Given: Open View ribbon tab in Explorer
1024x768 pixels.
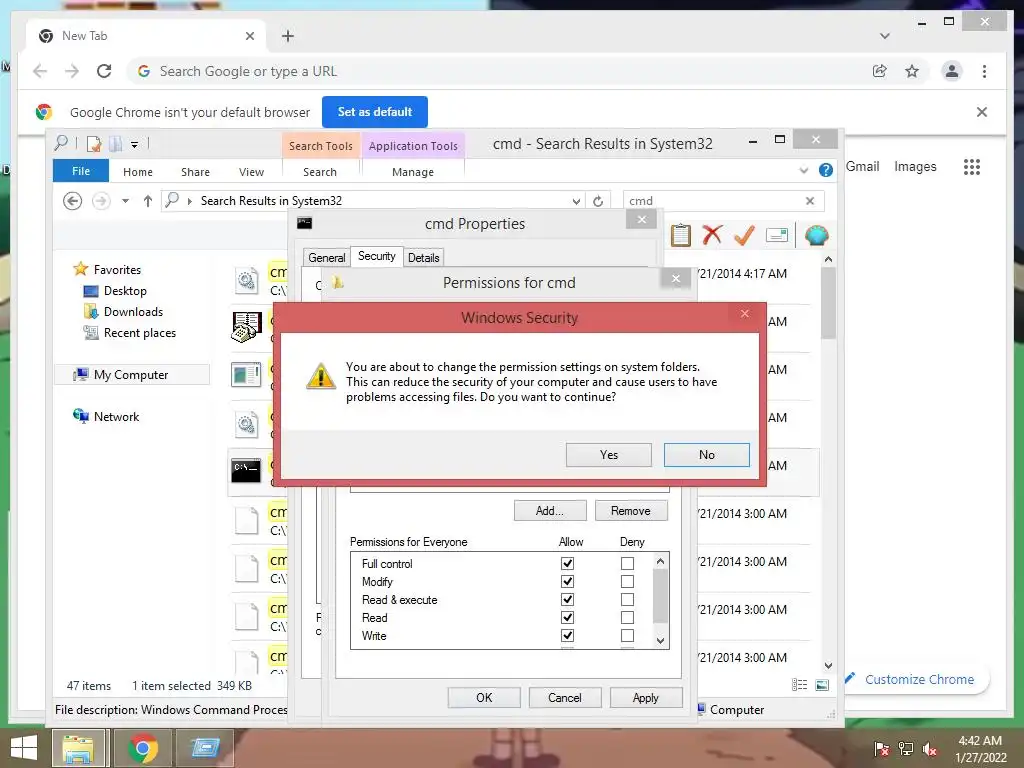Looking at the screenshot, I should (251, 172).
